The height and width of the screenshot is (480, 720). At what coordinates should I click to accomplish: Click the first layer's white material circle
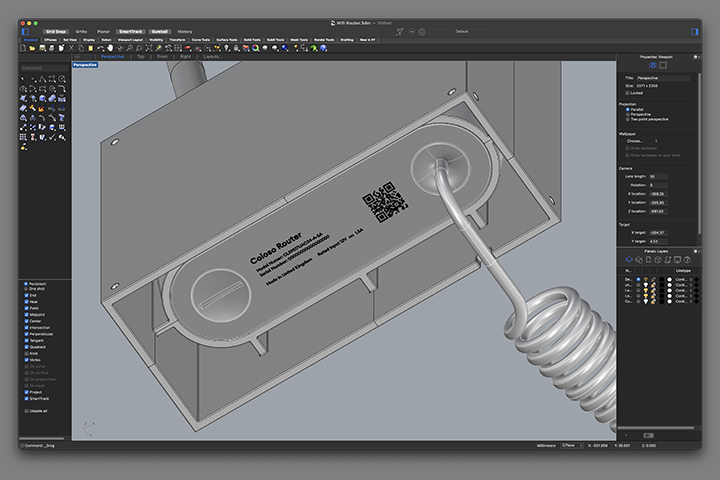click(669, 279)
